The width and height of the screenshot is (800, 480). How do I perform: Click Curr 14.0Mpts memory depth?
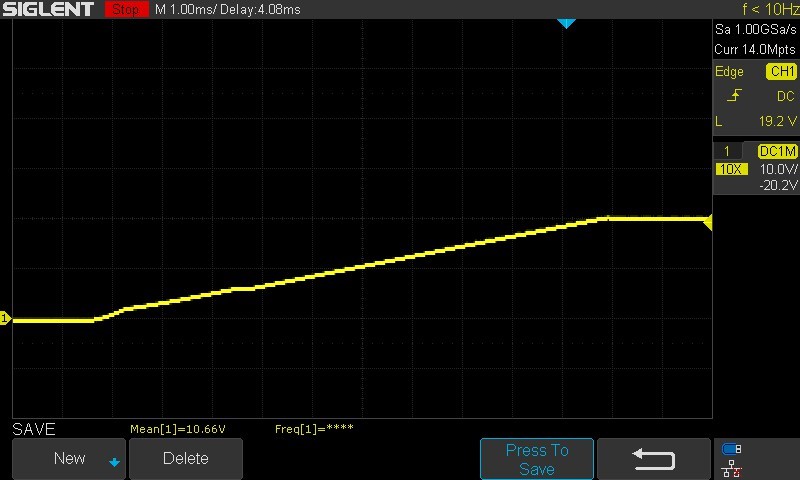click(755, 49)
